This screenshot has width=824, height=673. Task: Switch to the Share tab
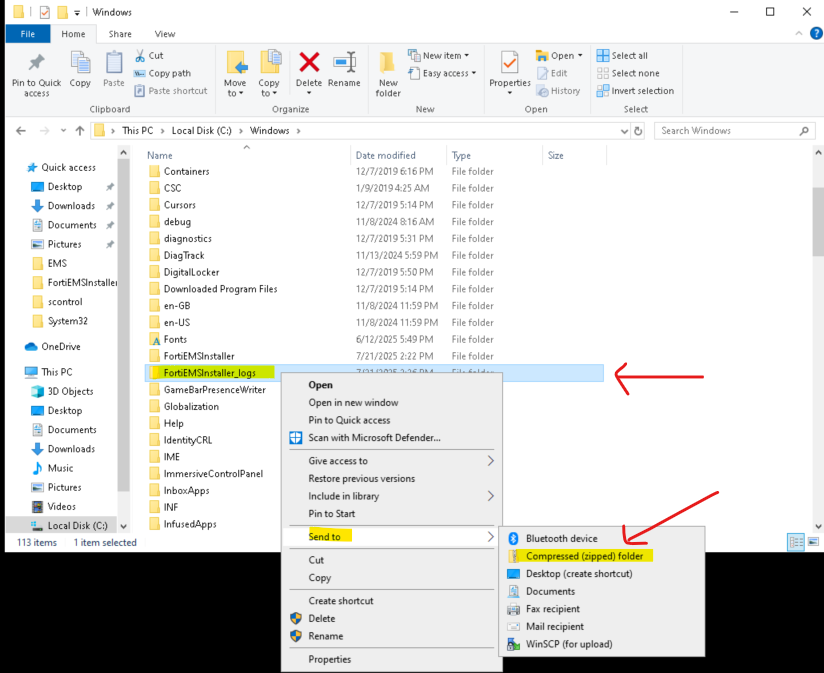click(x=120, y=34)
